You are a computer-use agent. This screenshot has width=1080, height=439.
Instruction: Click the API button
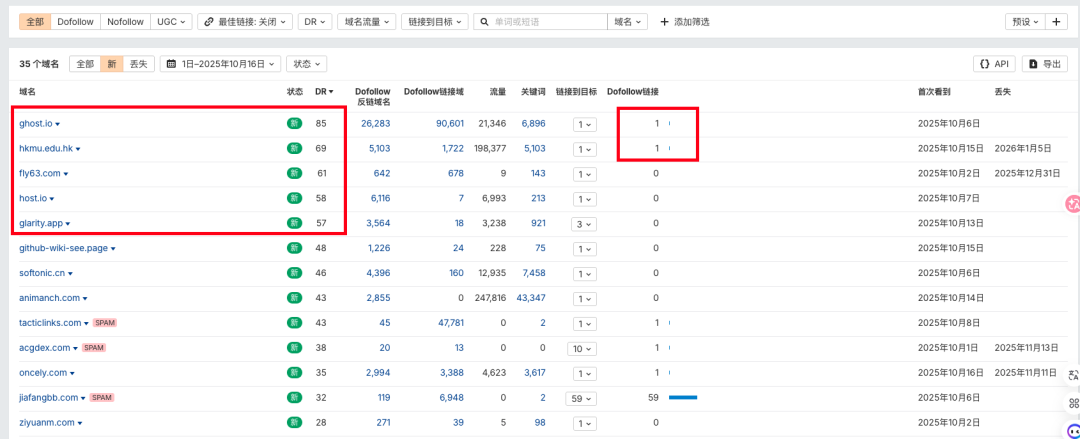[995, 64]
